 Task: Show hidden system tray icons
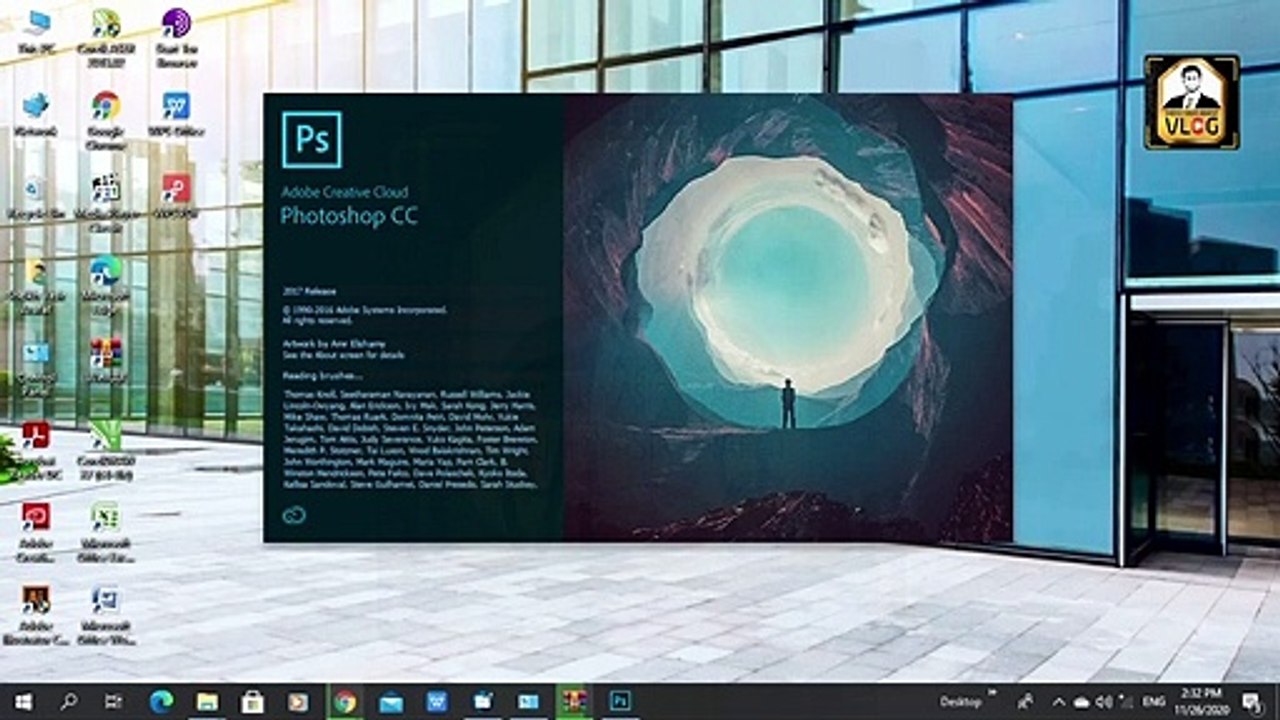[1058, 701]
